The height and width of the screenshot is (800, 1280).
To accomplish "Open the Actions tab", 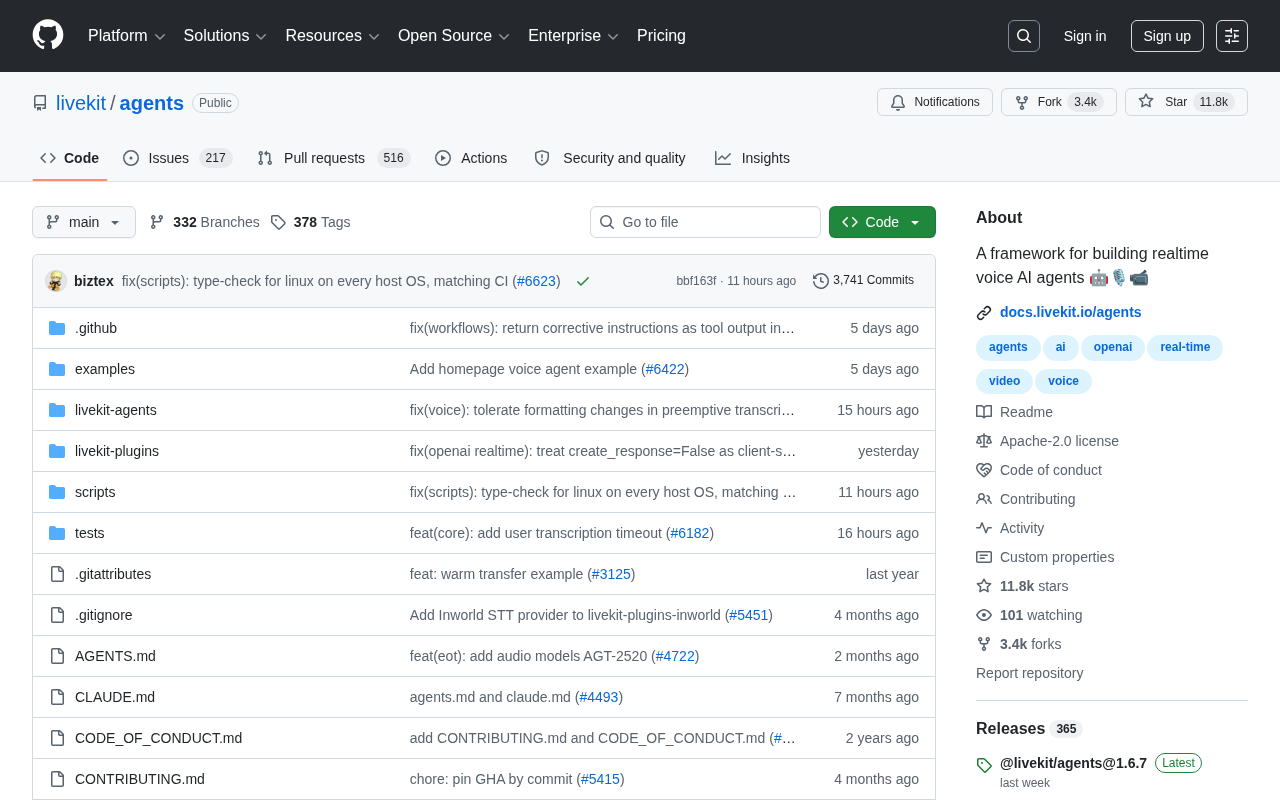I will tap(471, 158).
